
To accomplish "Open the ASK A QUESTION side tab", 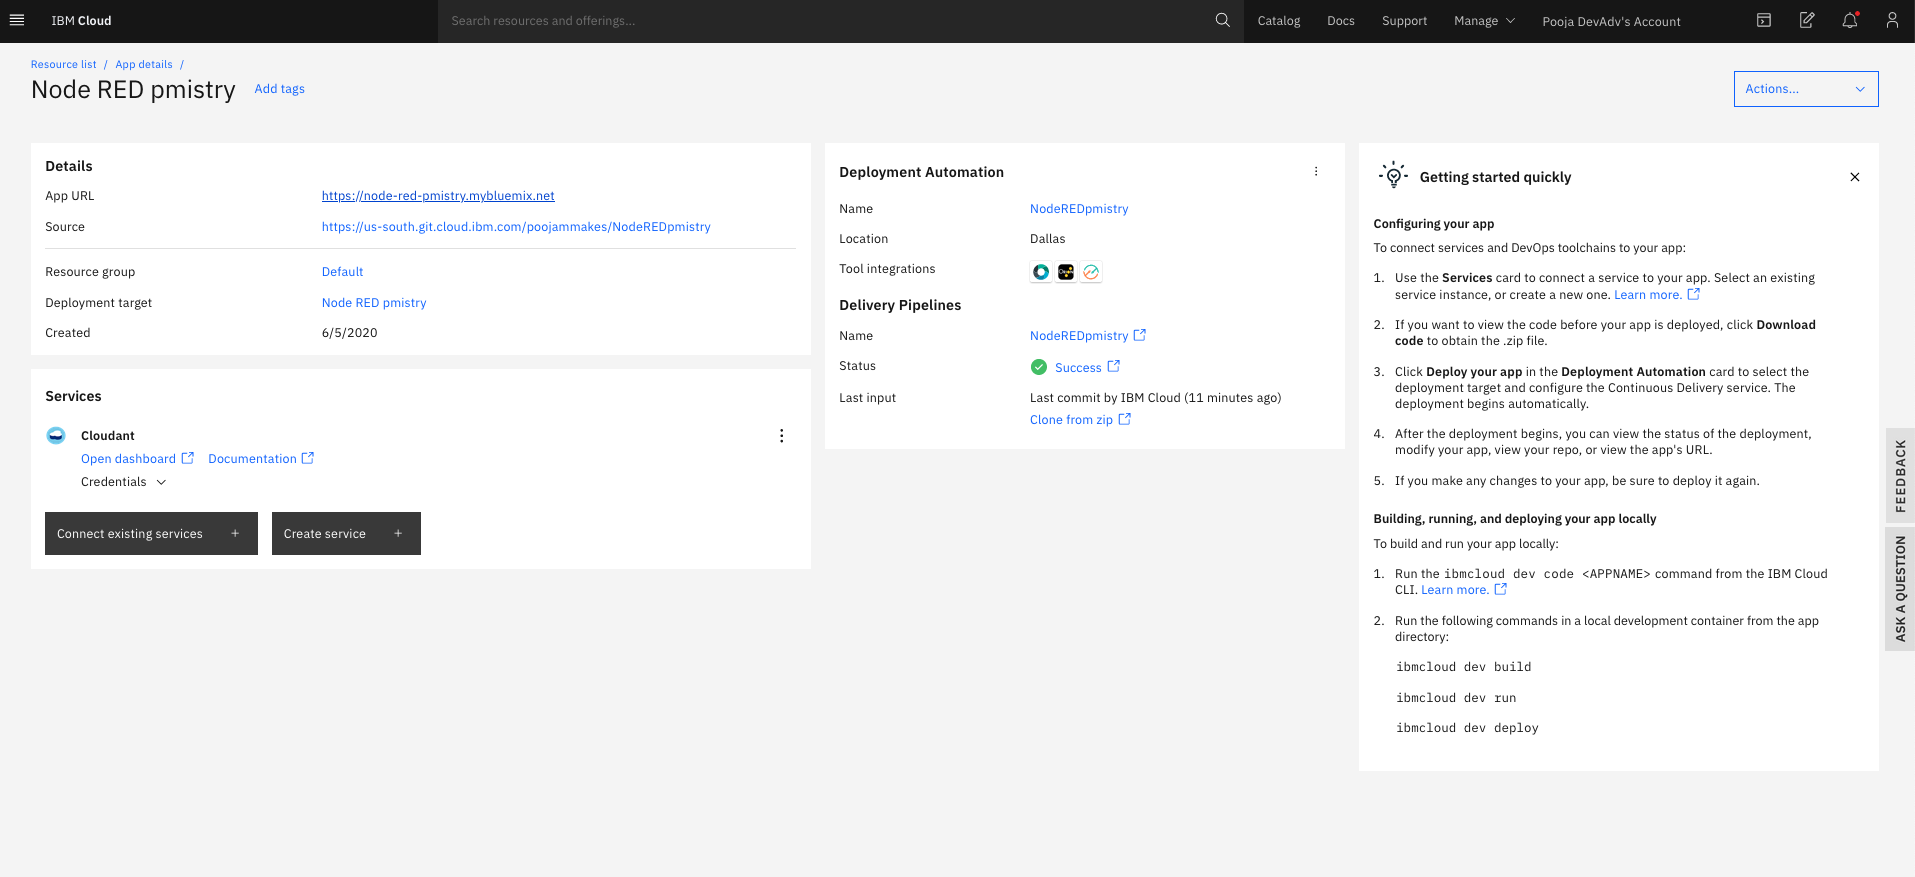I will pyautogui.click(x=1900, y=588).
